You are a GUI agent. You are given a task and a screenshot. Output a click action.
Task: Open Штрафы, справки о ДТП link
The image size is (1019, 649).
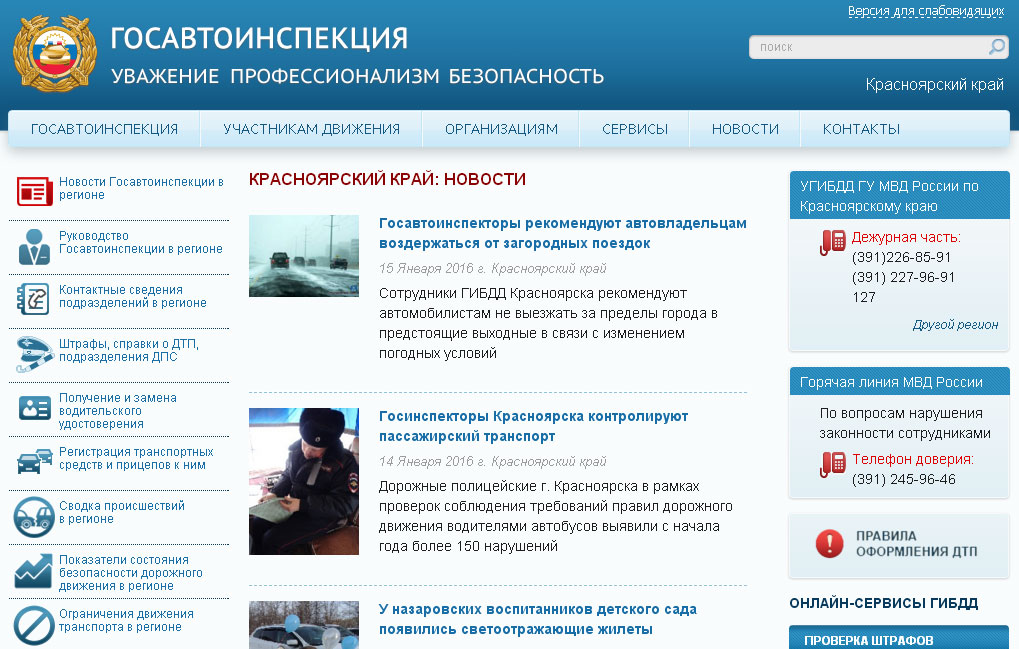[x=129, y=350]
